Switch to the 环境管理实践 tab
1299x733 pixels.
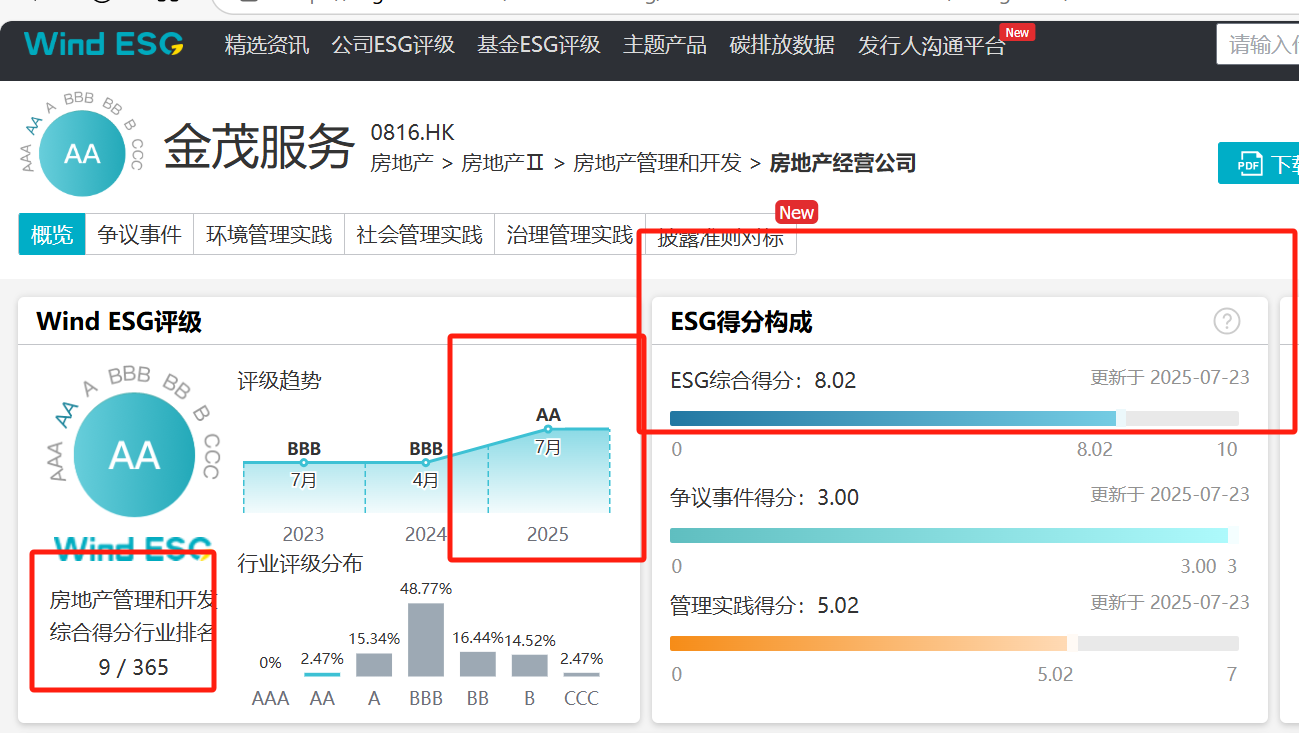268,235
